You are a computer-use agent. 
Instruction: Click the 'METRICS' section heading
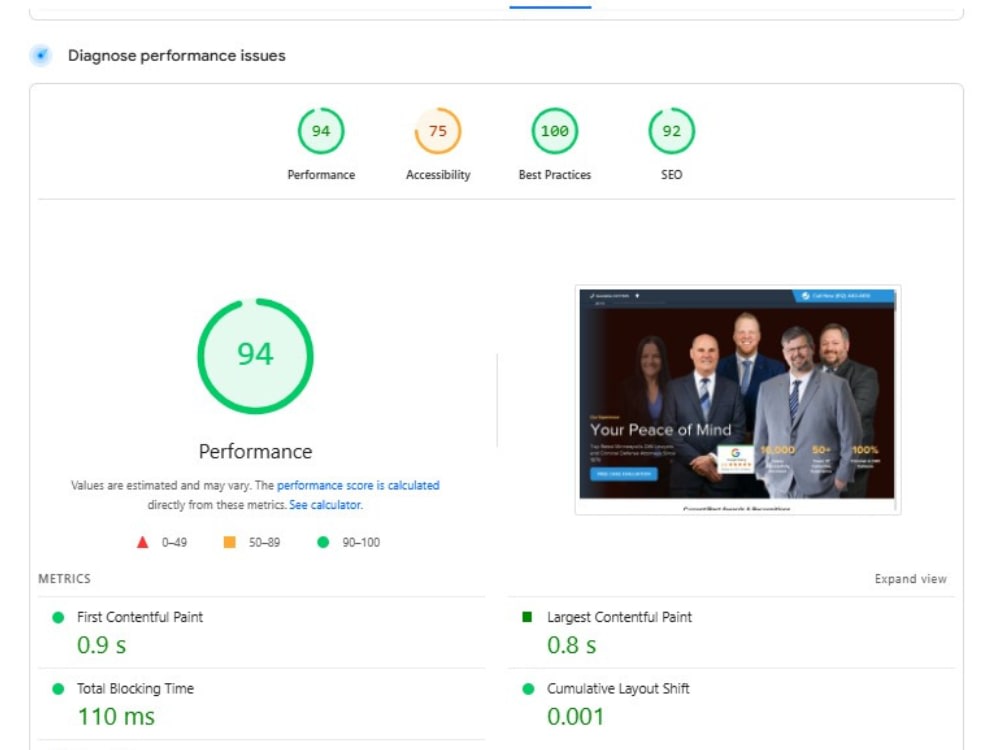(x=64, y=579)
